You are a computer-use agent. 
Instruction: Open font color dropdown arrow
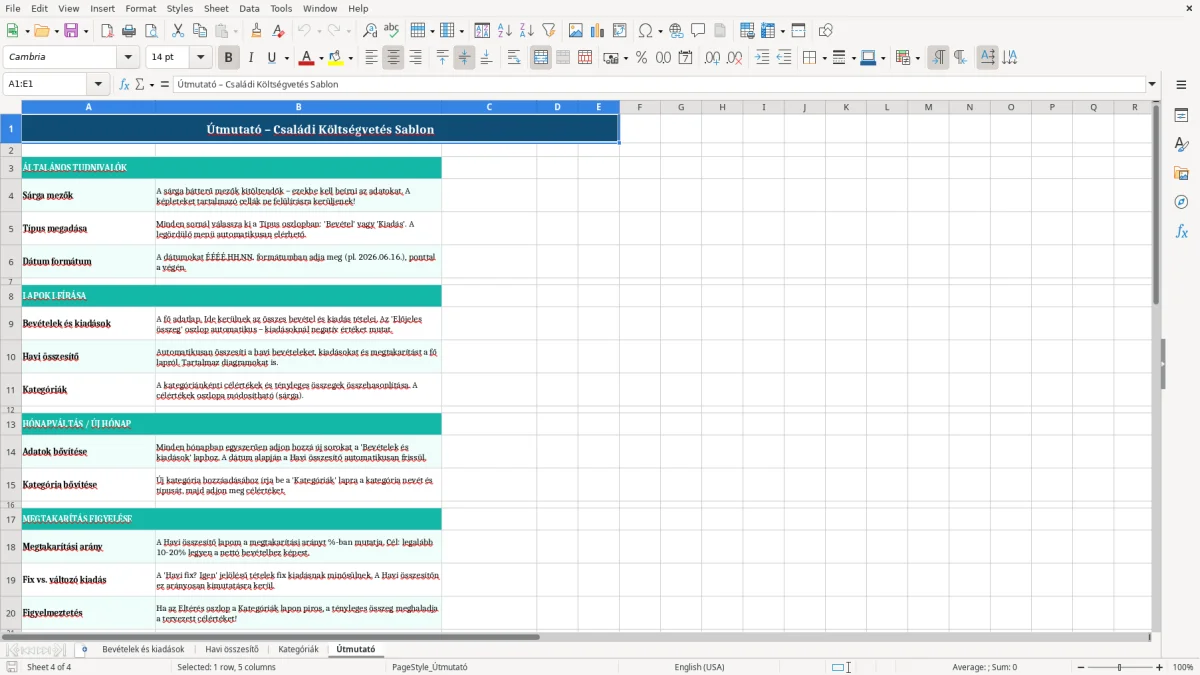tap(322, 58)
